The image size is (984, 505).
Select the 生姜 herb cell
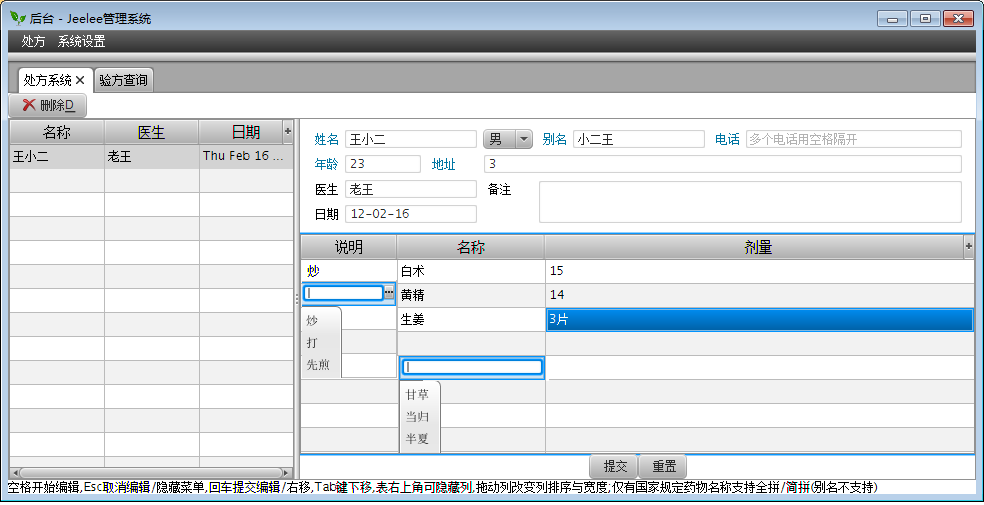pos(471,319)
